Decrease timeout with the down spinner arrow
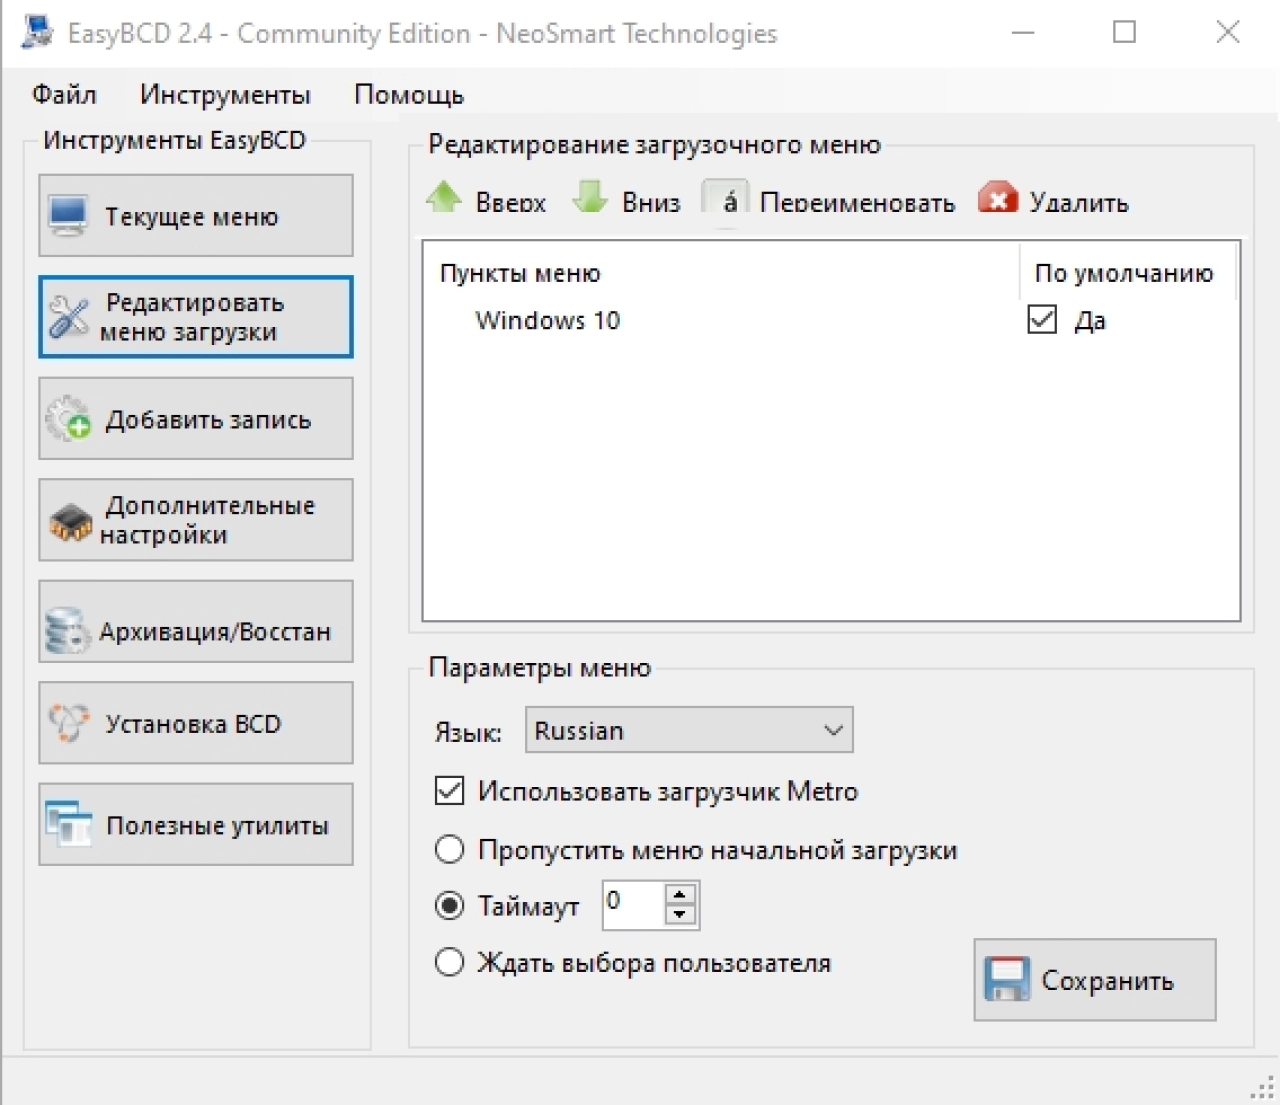Image resolution: width=1280 pixels, height=1105 pixels. 680,914
